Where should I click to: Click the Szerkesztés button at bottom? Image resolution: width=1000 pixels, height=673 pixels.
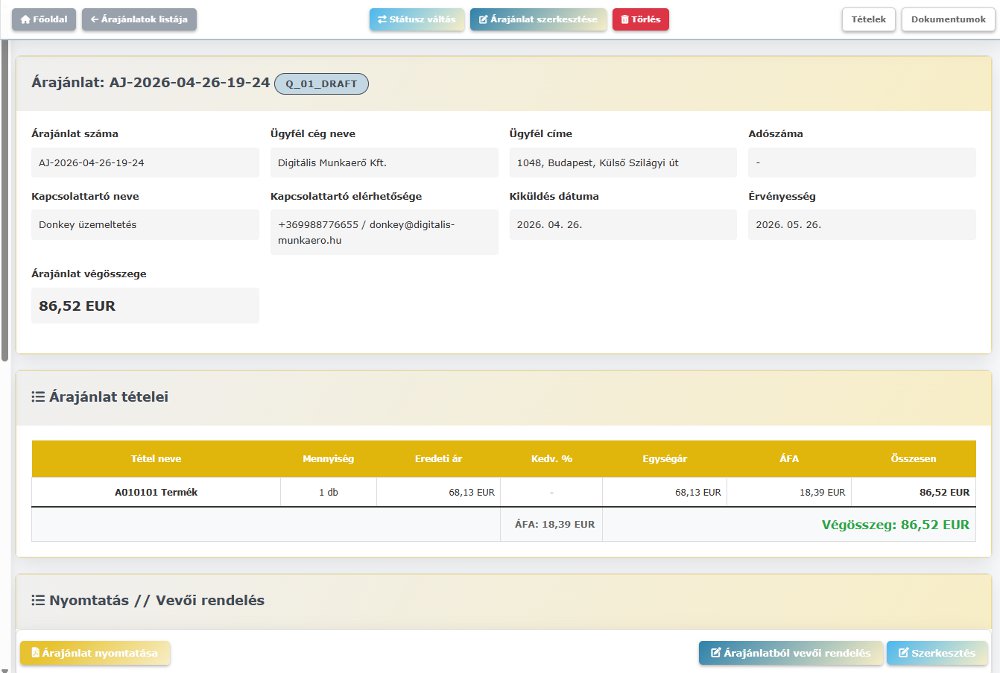[937, 653]
